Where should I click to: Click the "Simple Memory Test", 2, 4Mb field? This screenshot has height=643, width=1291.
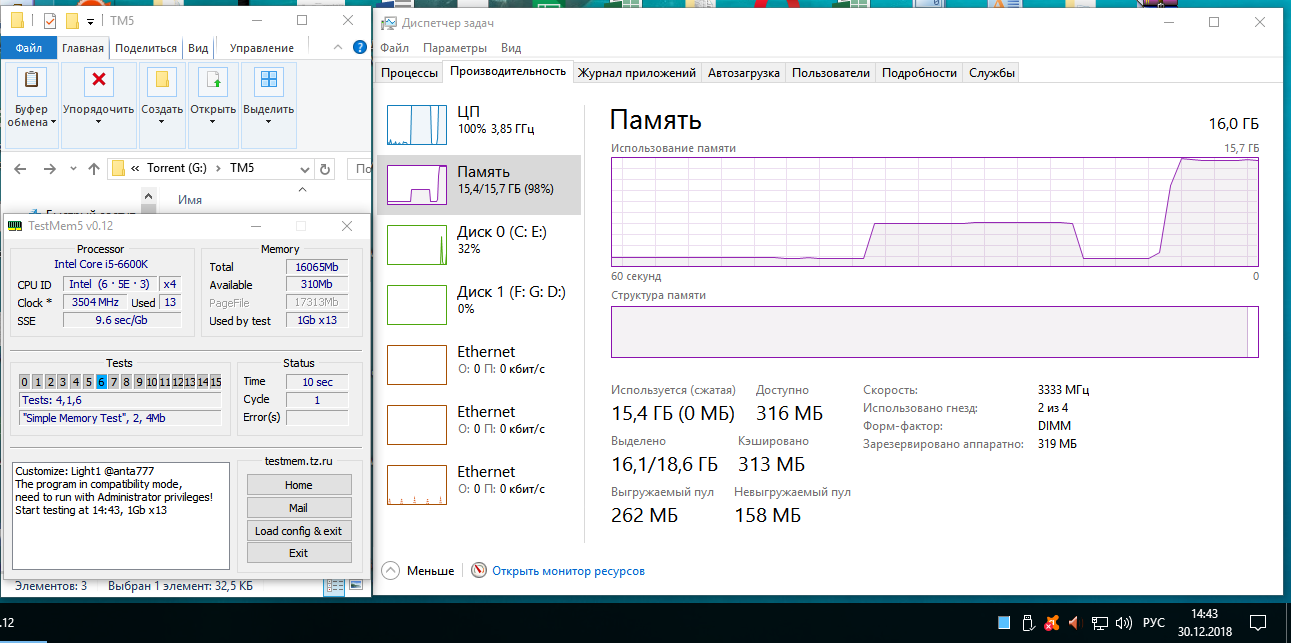click(x=121, y=418)
